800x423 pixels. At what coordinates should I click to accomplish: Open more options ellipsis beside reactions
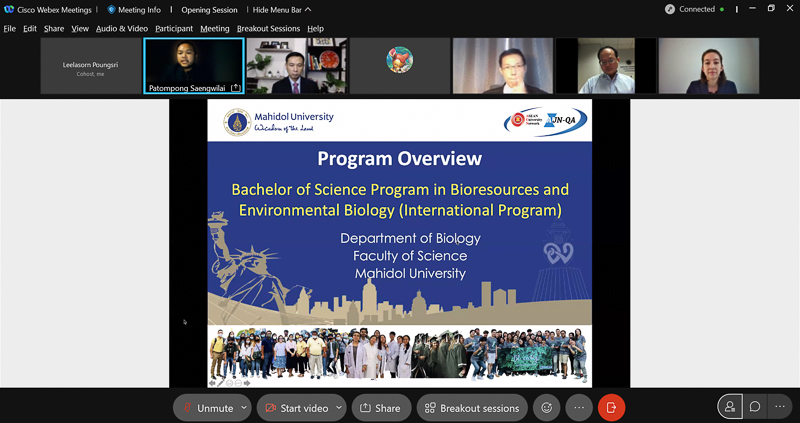579,408
